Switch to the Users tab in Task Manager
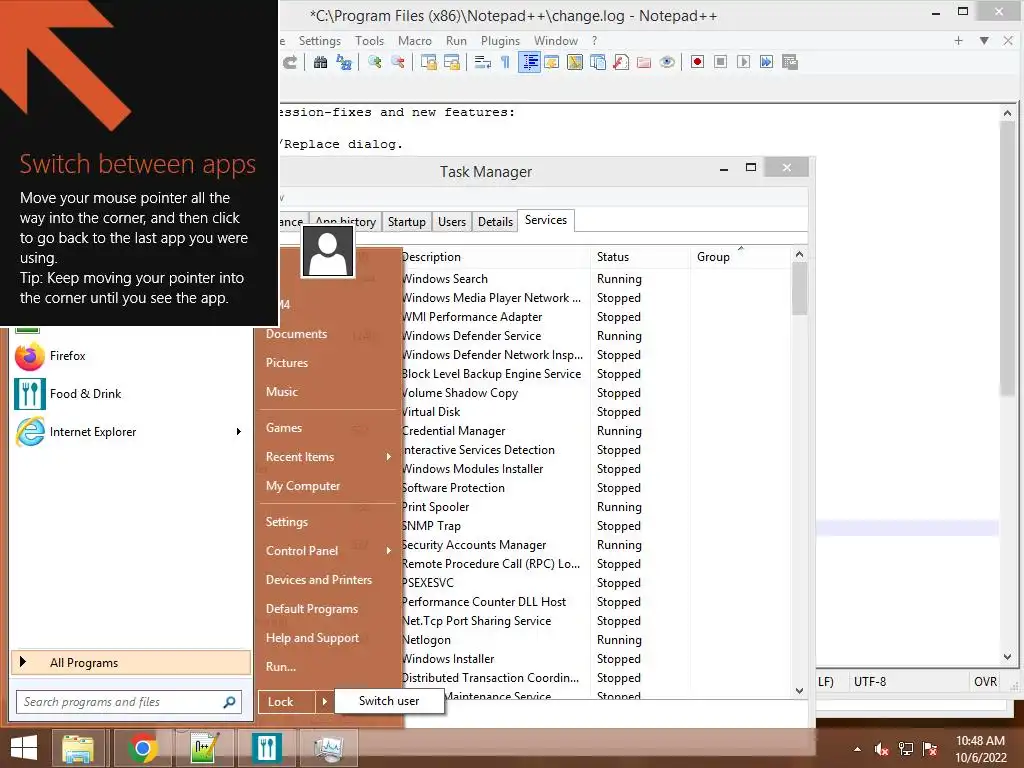 point(452,222)
